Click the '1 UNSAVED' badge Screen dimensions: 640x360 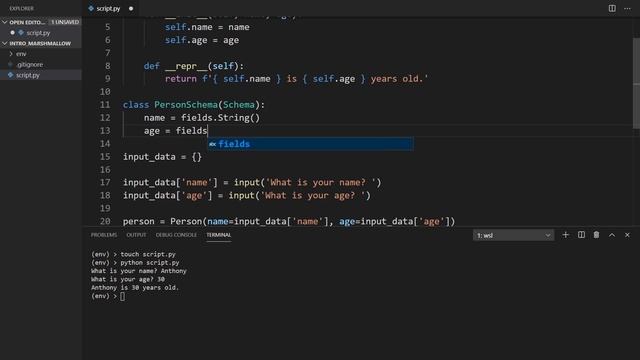(x=64, y=22)
